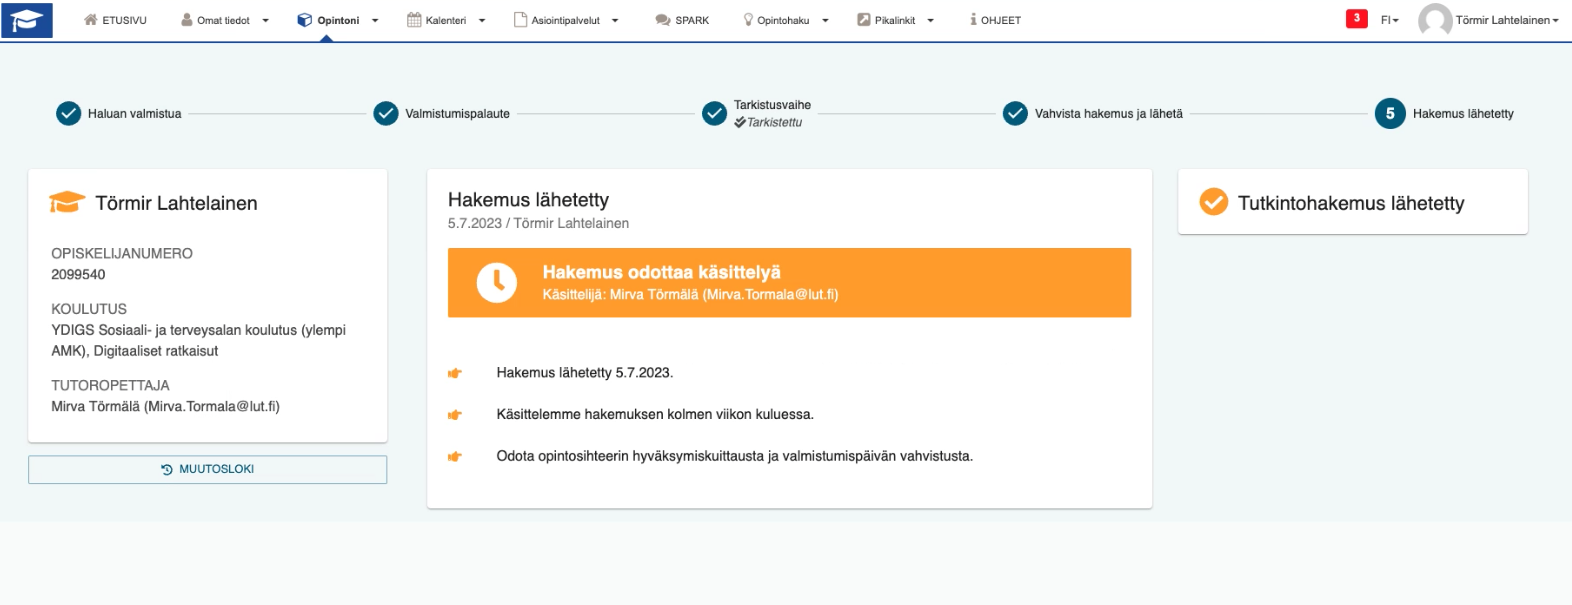Image resolution: width=1572 pixels, height=605 pixels.
Task: Click pointing hand beside Odota opintosihteerin line
Action: point(455,457)
